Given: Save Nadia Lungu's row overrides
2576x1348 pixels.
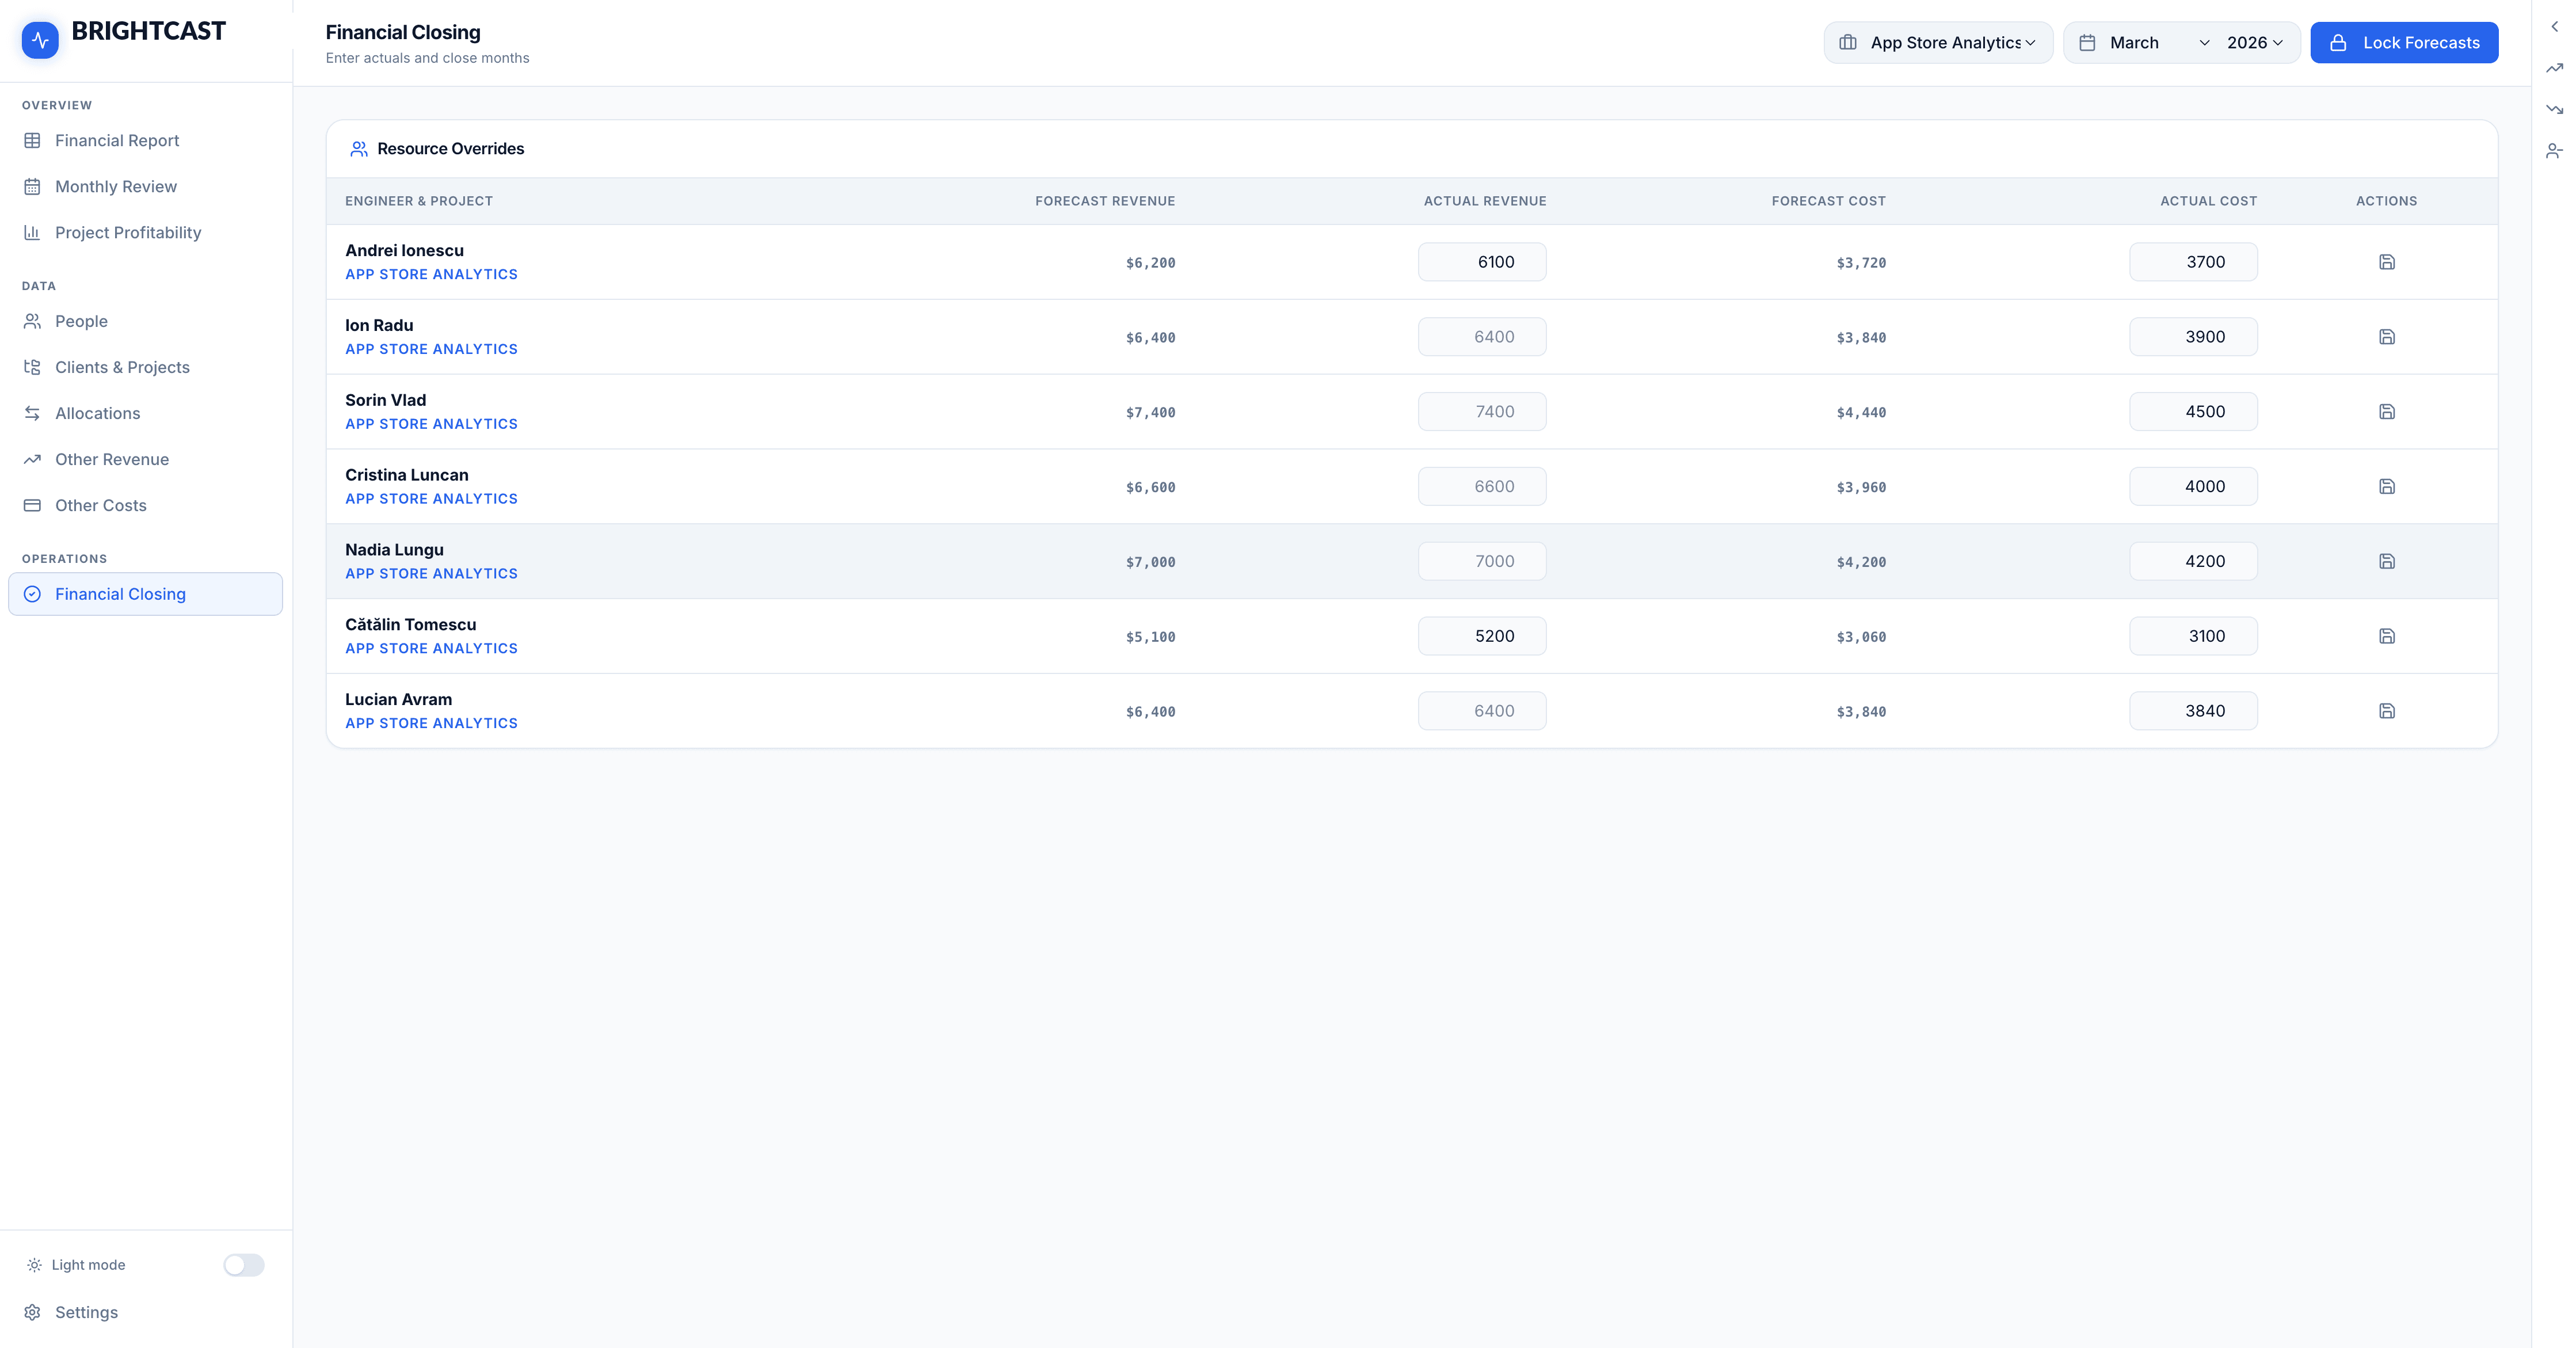Looking at the screenshot, I should (x=2386, y=561).
